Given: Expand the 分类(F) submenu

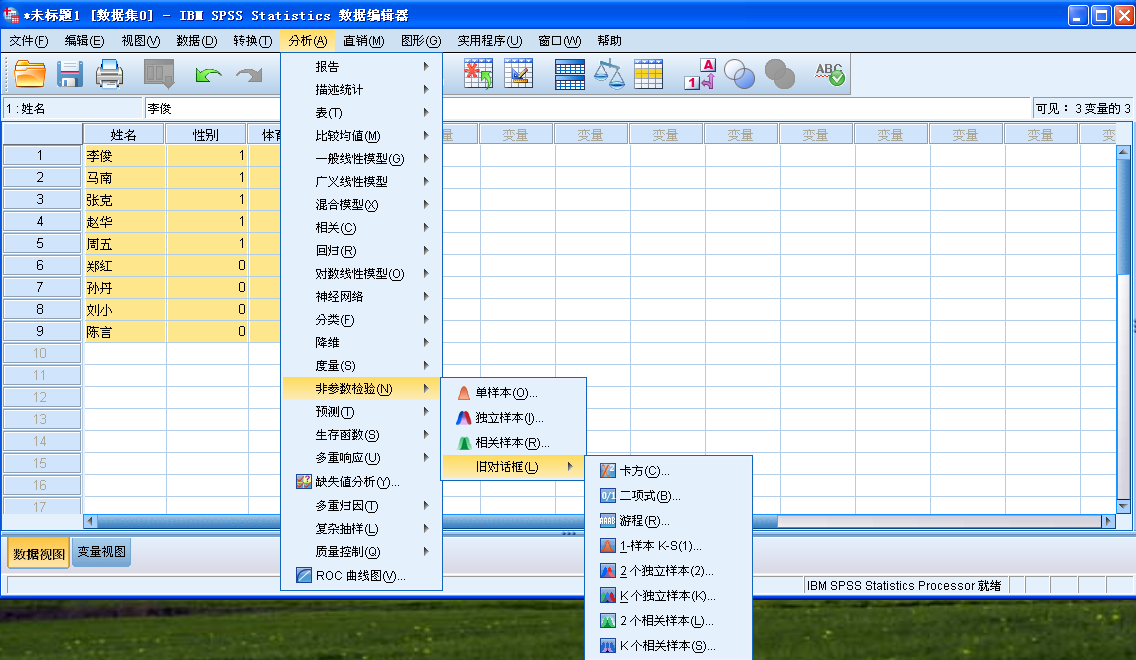Looking at the screenshot, I should point(362,319).
